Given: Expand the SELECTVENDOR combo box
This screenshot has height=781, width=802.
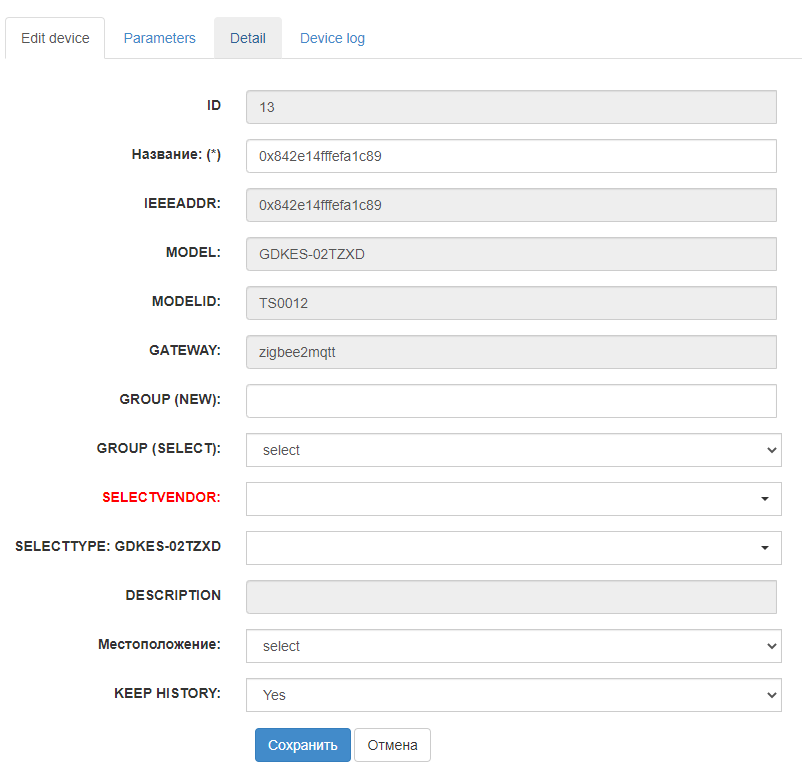Looking at the screenshot, I should tap(514, 499).
